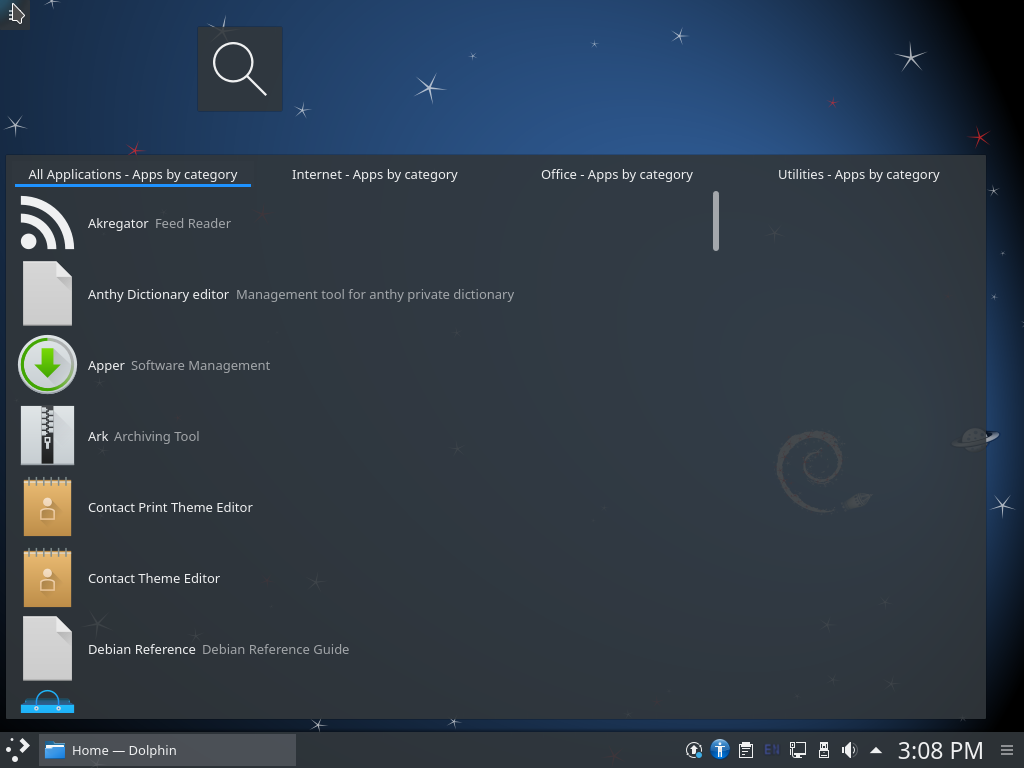
Task: Switch to Utilities apps category tab
Action: point(858,174)
